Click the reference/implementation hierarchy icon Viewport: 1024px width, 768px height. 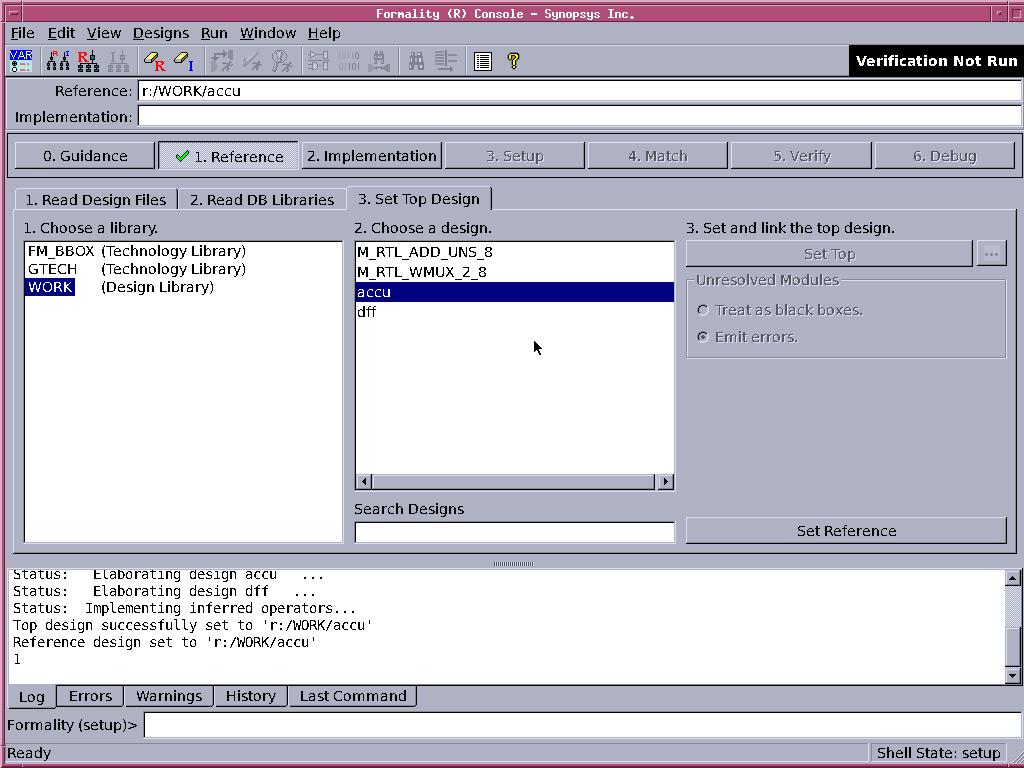pyautogui.click(x=57, y=61)
